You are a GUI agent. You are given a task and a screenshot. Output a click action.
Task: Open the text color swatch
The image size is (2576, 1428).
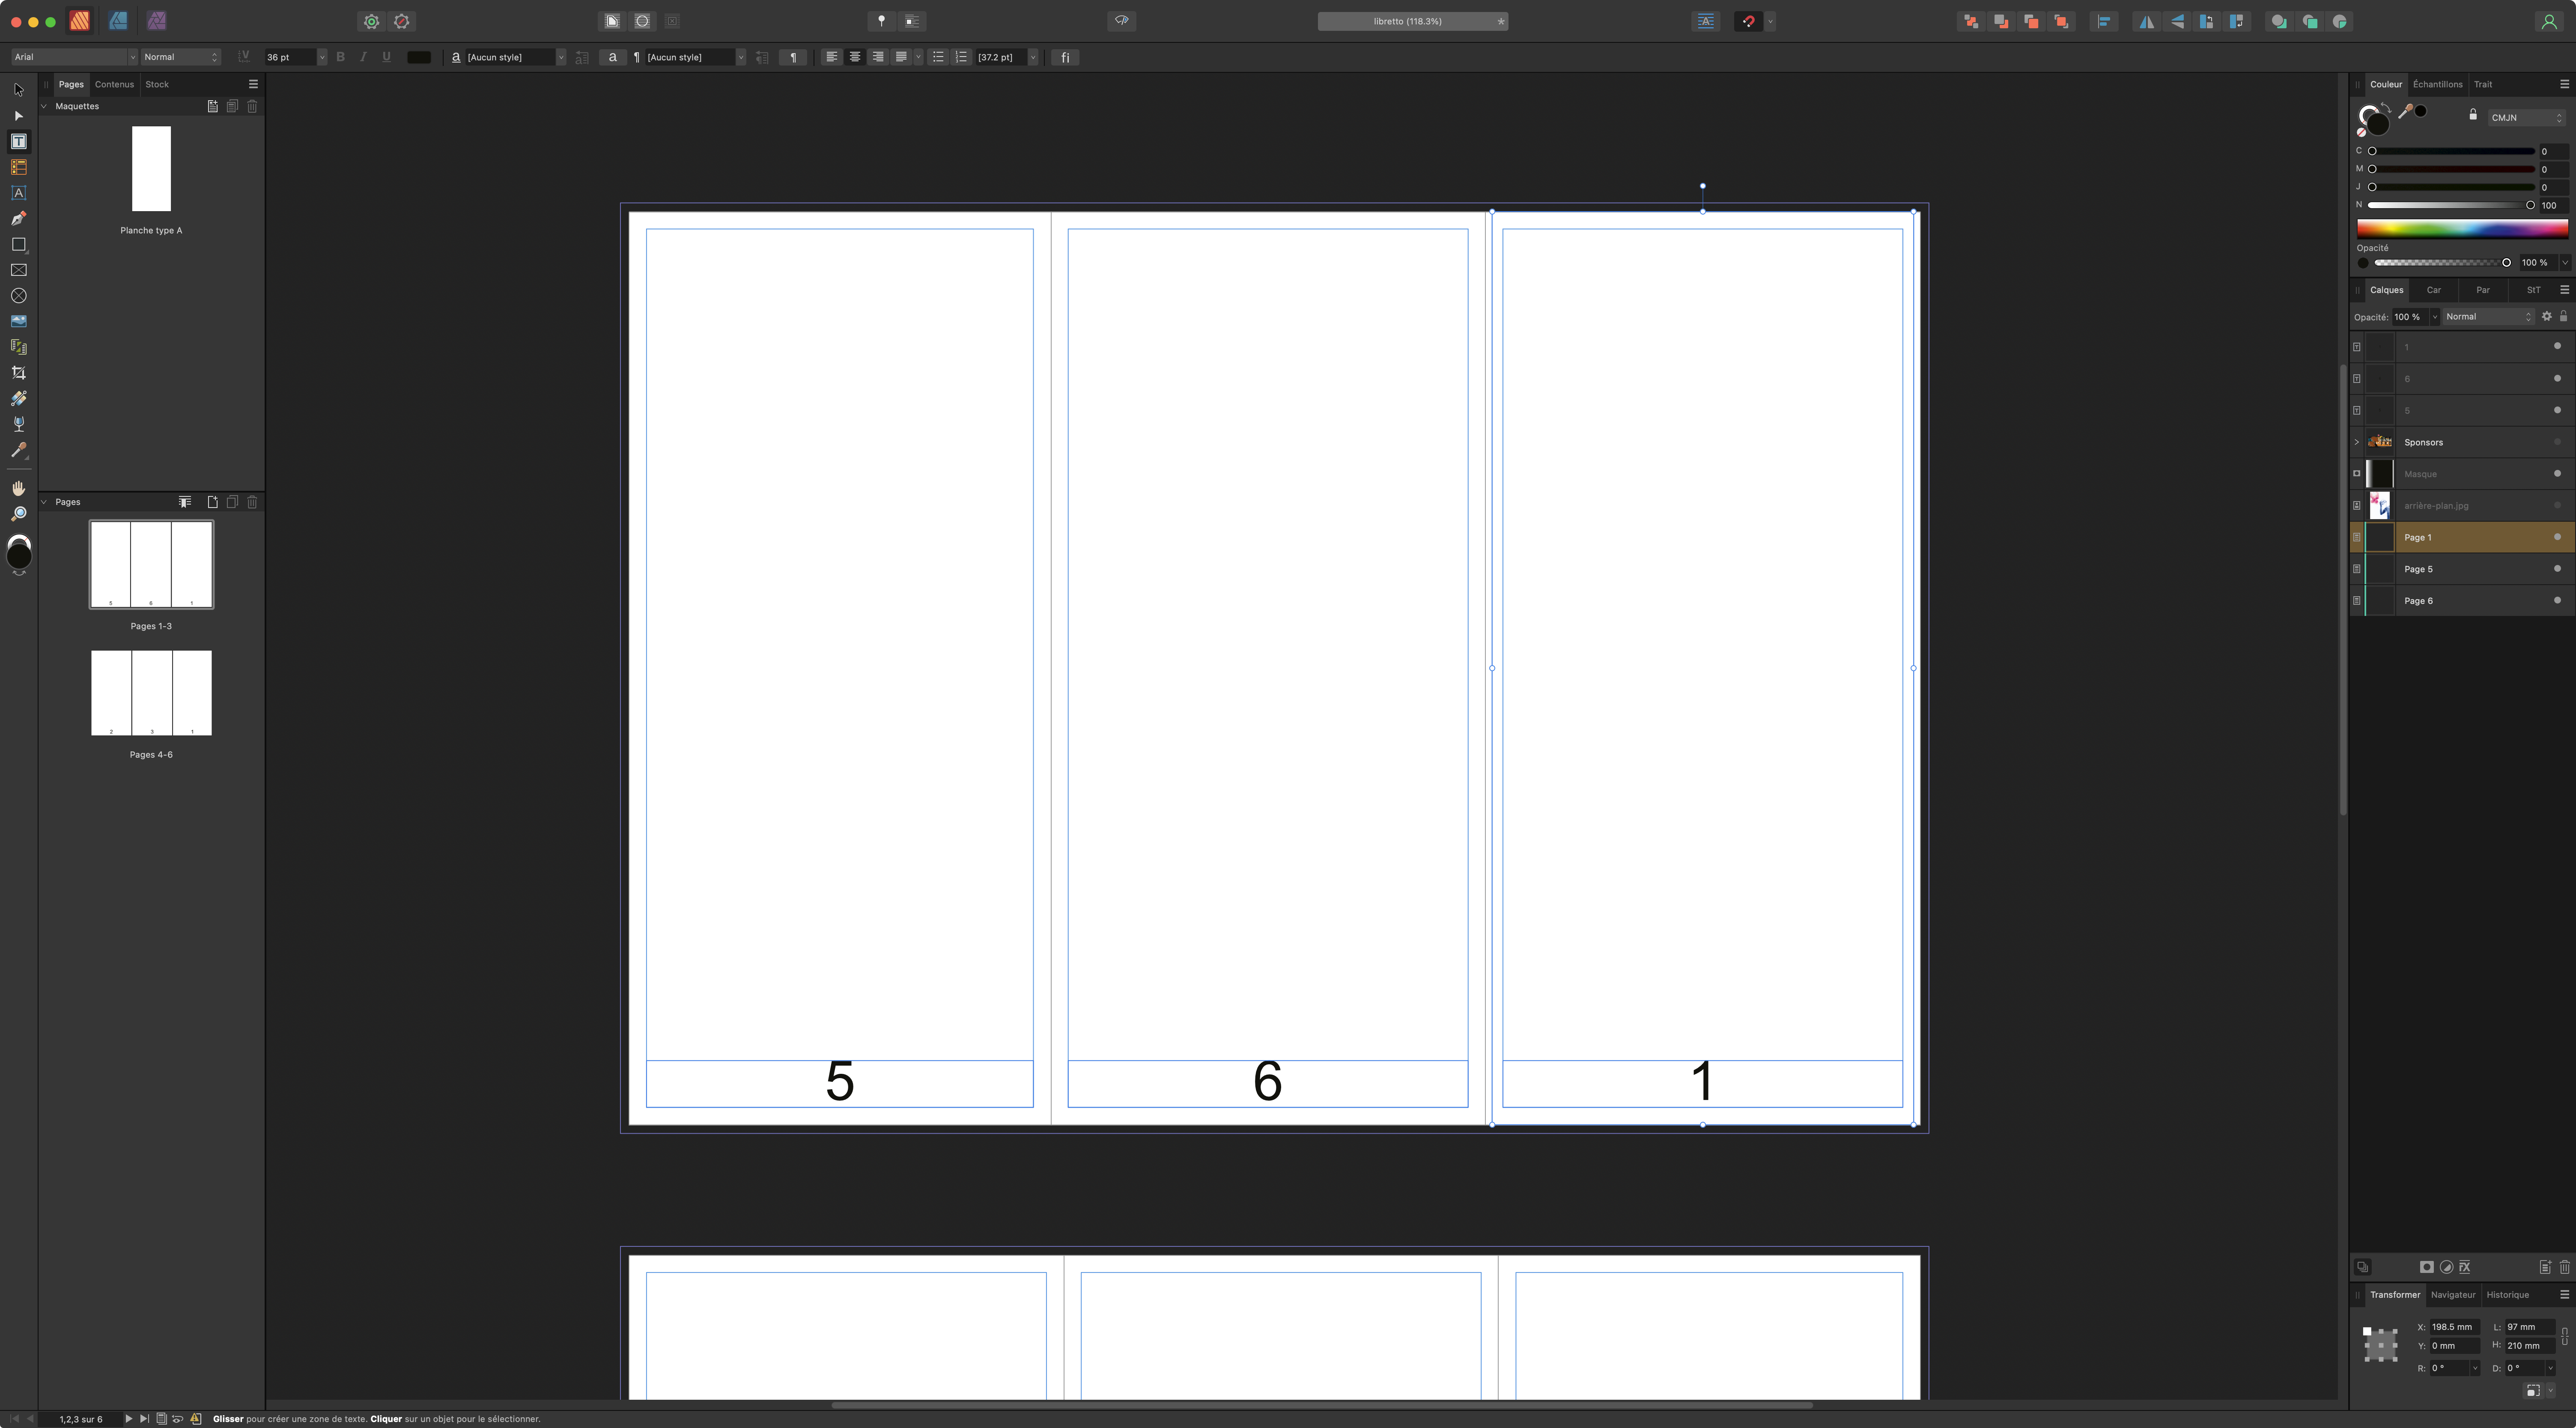click(x=419, y=57)
